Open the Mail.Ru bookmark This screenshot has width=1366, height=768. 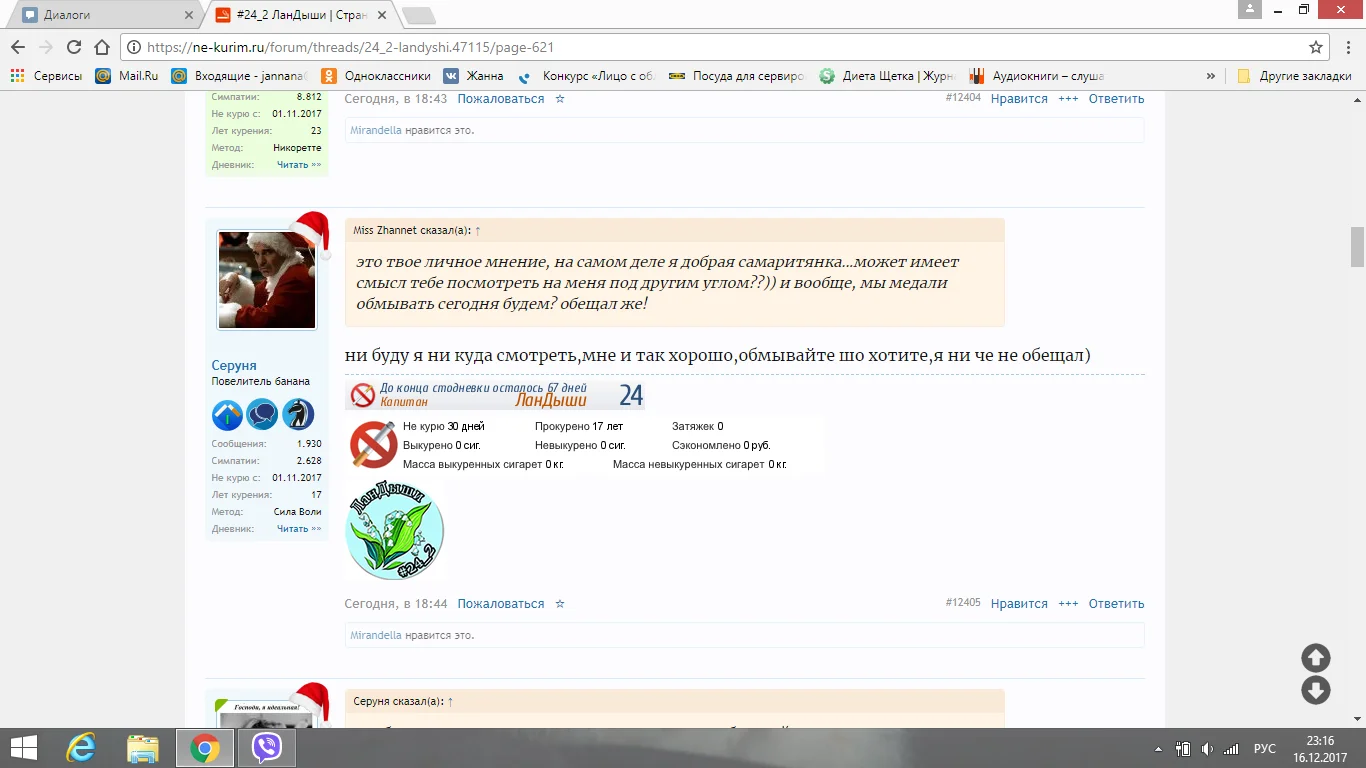127,76
